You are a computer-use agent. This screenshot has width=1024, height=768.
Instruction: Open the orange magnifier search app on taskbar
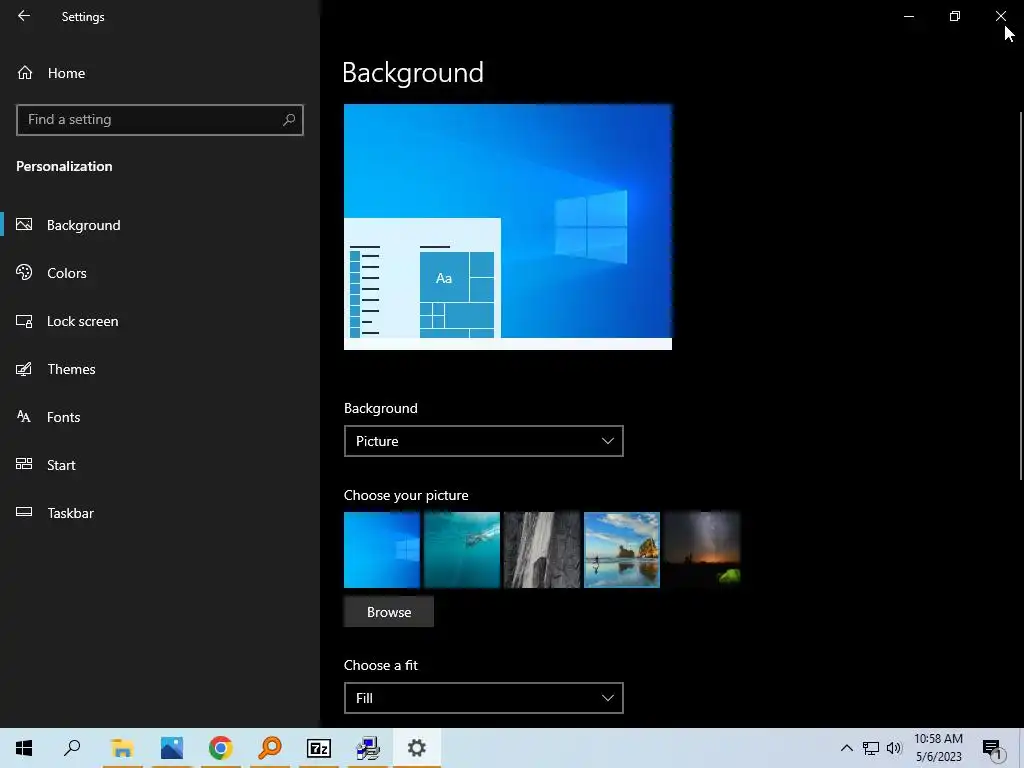(x=270, y=748)
